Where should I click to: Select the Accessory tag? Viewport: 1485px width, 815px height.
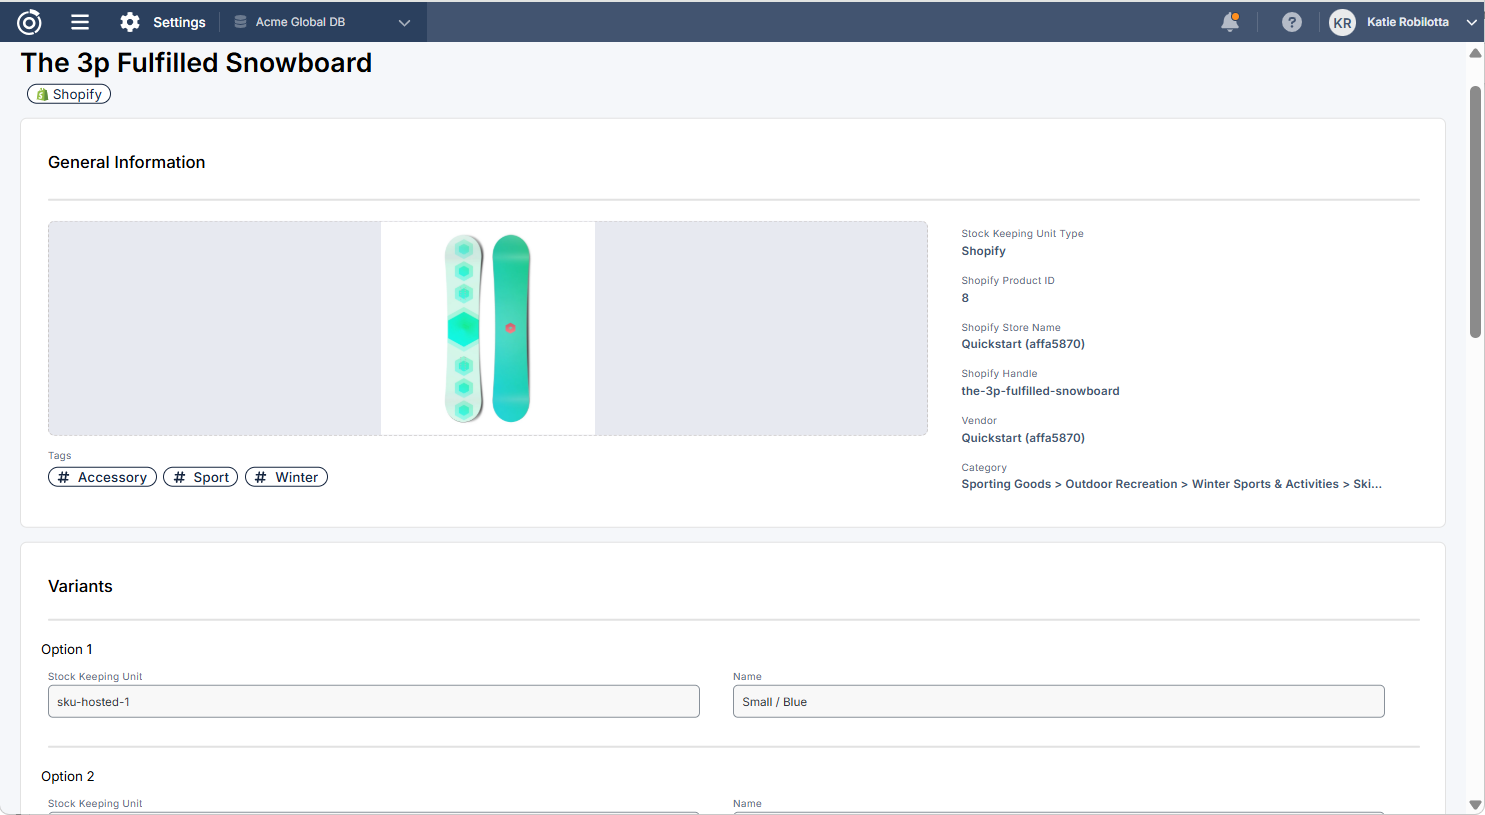102,477
